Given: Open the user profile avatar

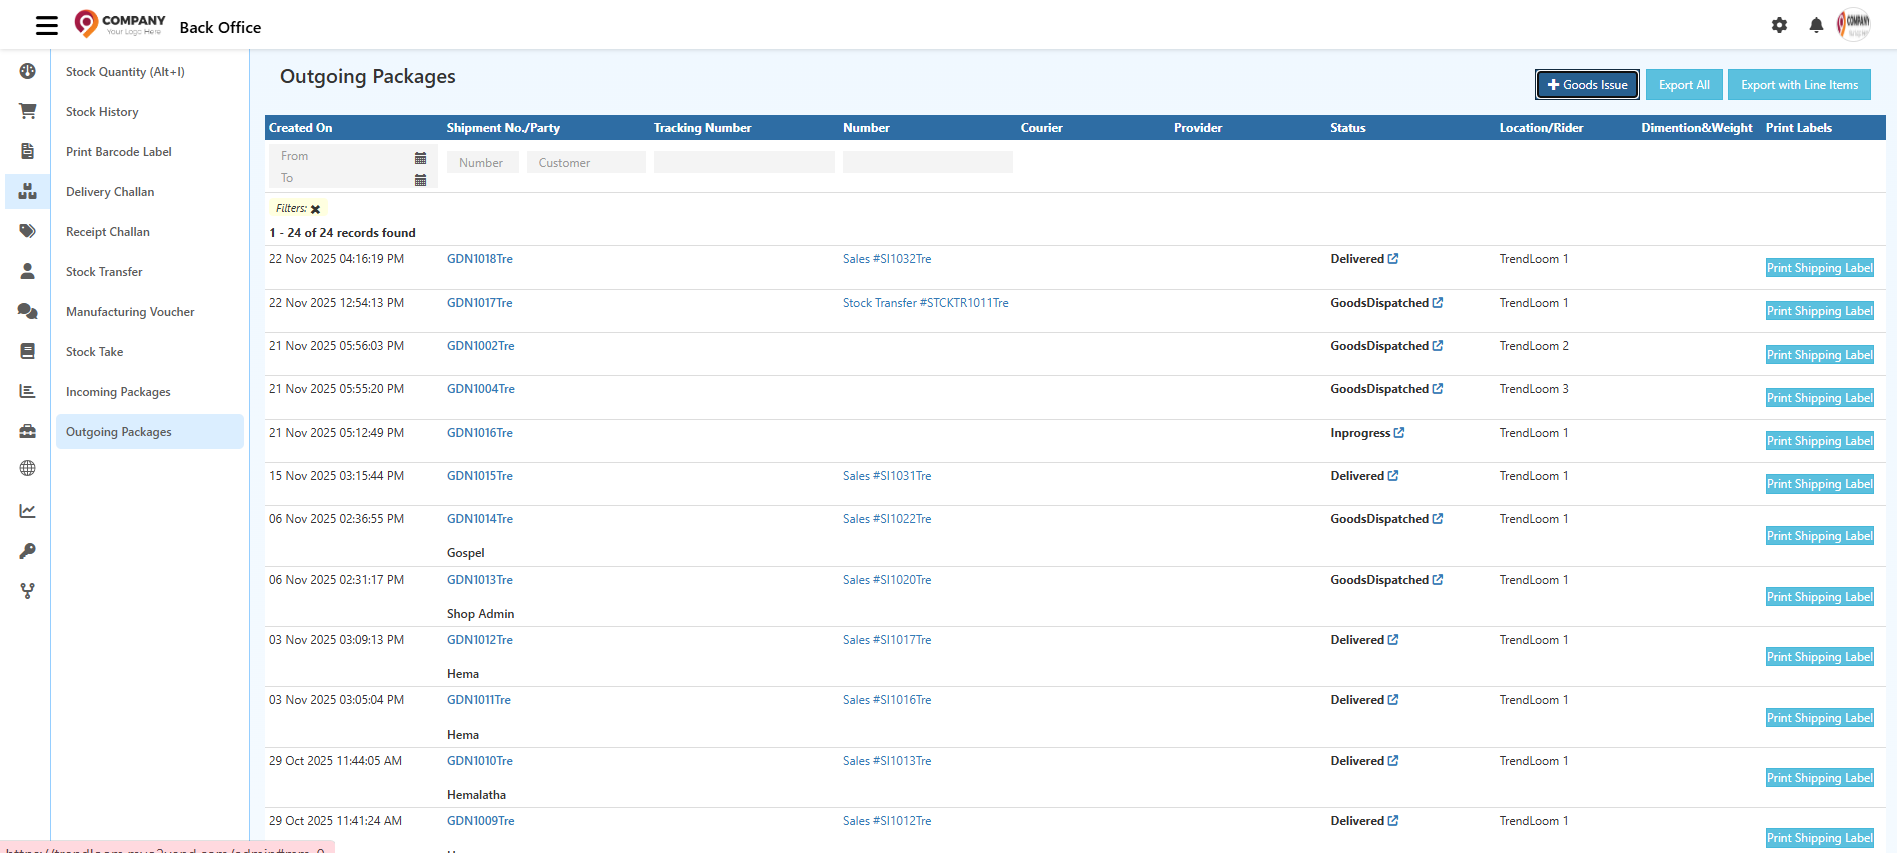Looking at the screenshot, I should click(x=1853, y=24).
